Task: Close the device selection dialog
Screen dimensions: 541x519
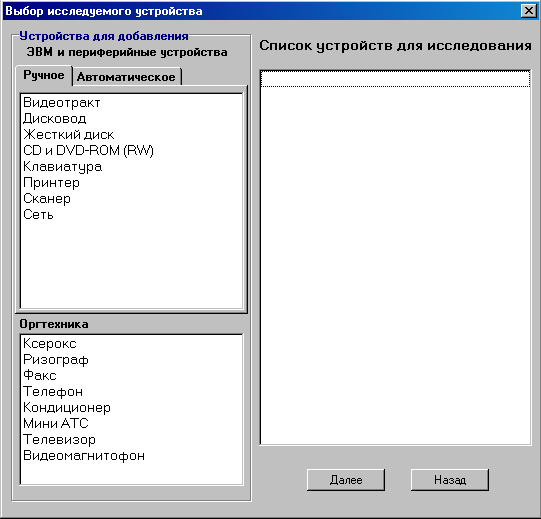Action: click(x=529, y=11)
